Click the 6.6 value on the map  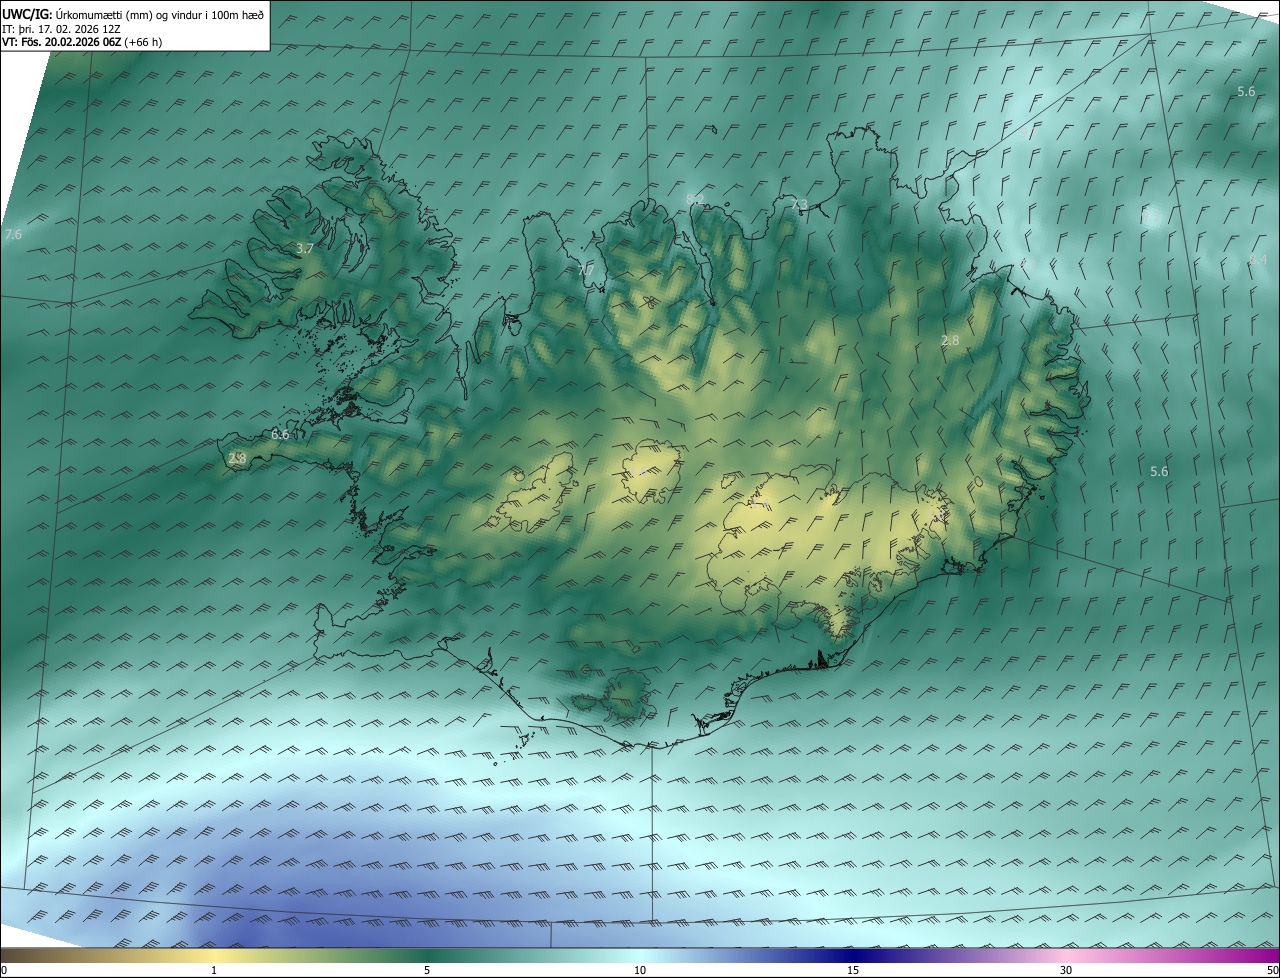pyautogui.click(x=280, y=435)
